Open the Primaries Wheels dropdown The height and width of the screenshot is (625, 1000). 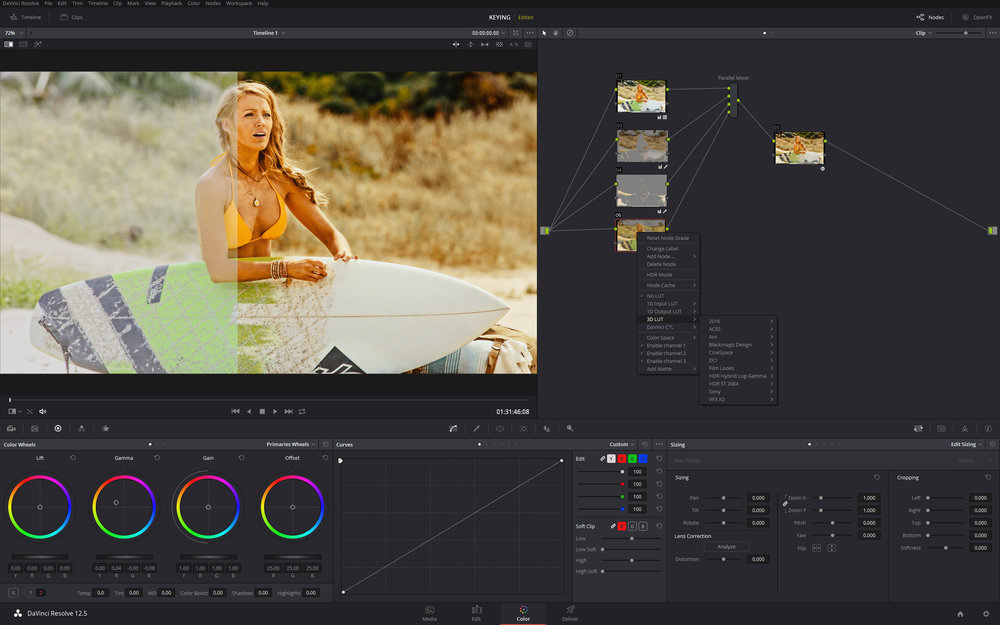[290, 444]
